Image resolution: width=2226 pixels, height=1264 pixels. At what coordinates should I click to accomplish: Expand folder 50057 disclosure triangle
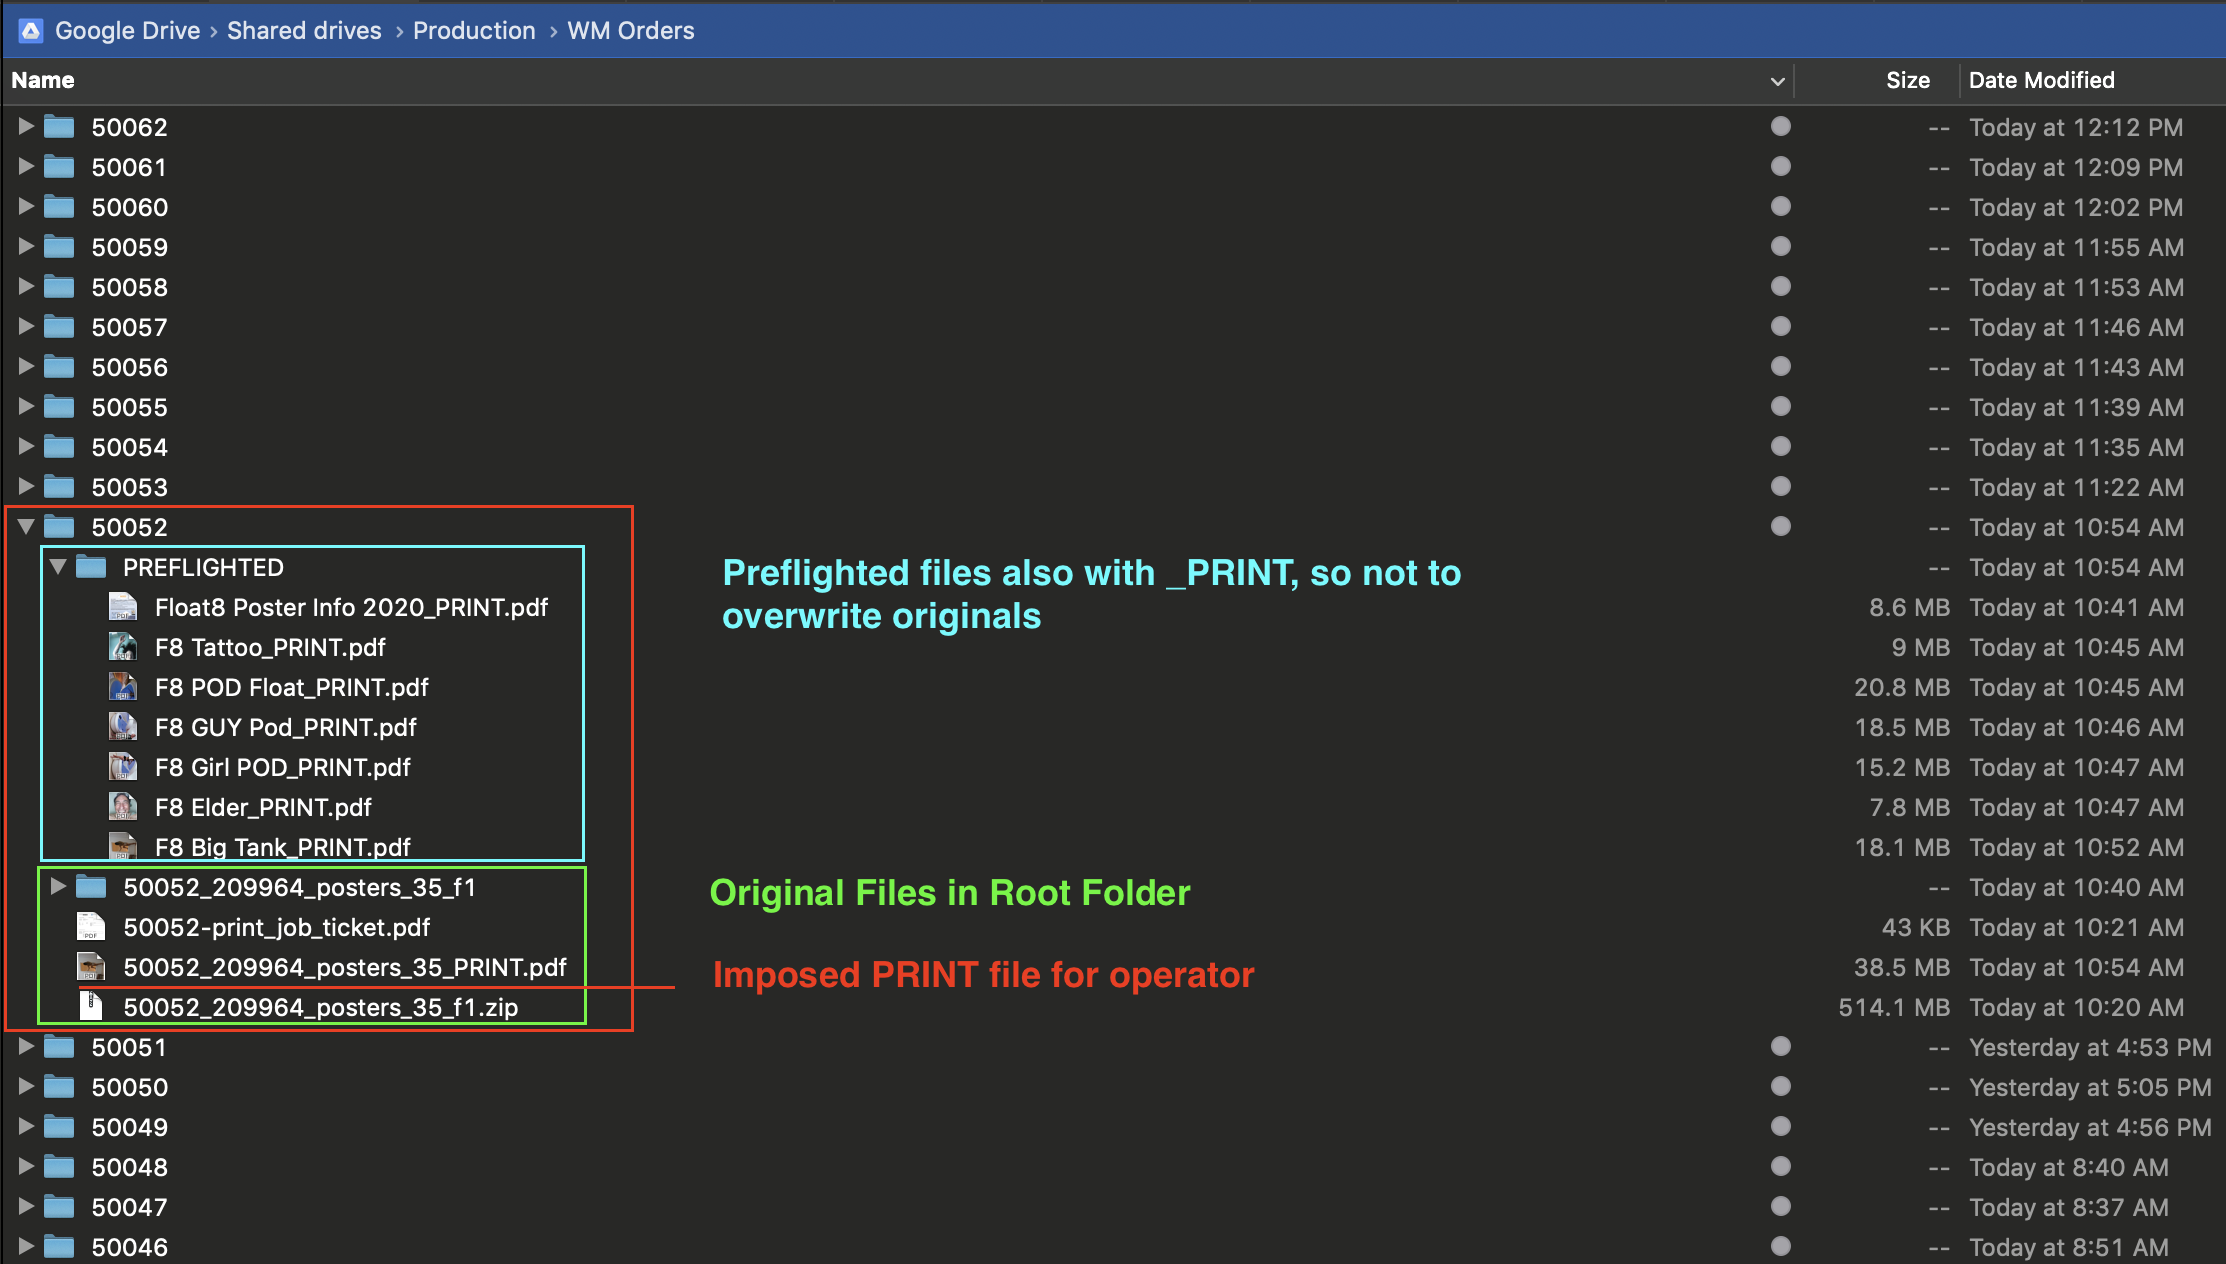[x=26, y=327]
